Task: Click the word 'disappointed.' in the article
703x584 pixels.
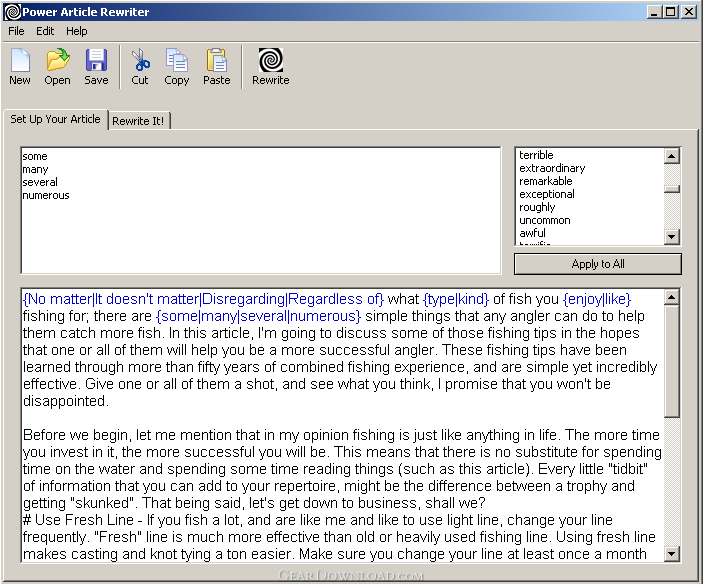Action: point(66,401)
